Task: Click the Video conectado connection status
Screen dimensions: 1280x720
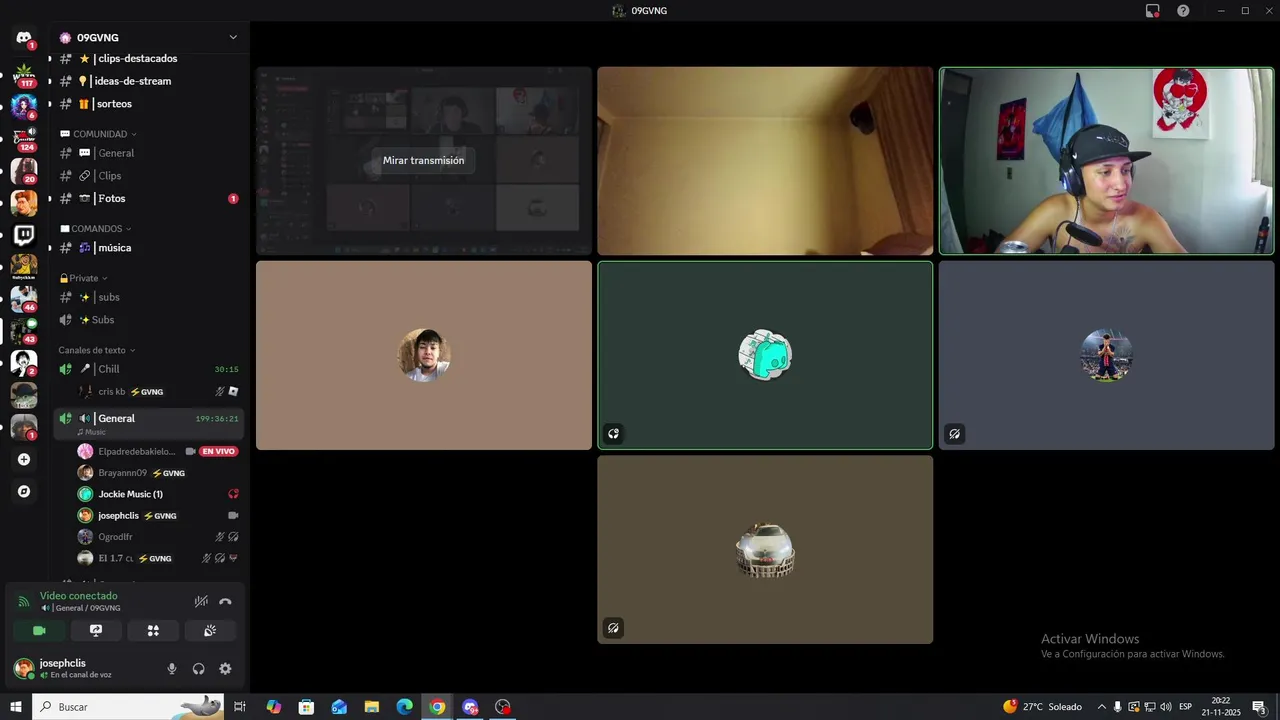Action: [79, 596]
